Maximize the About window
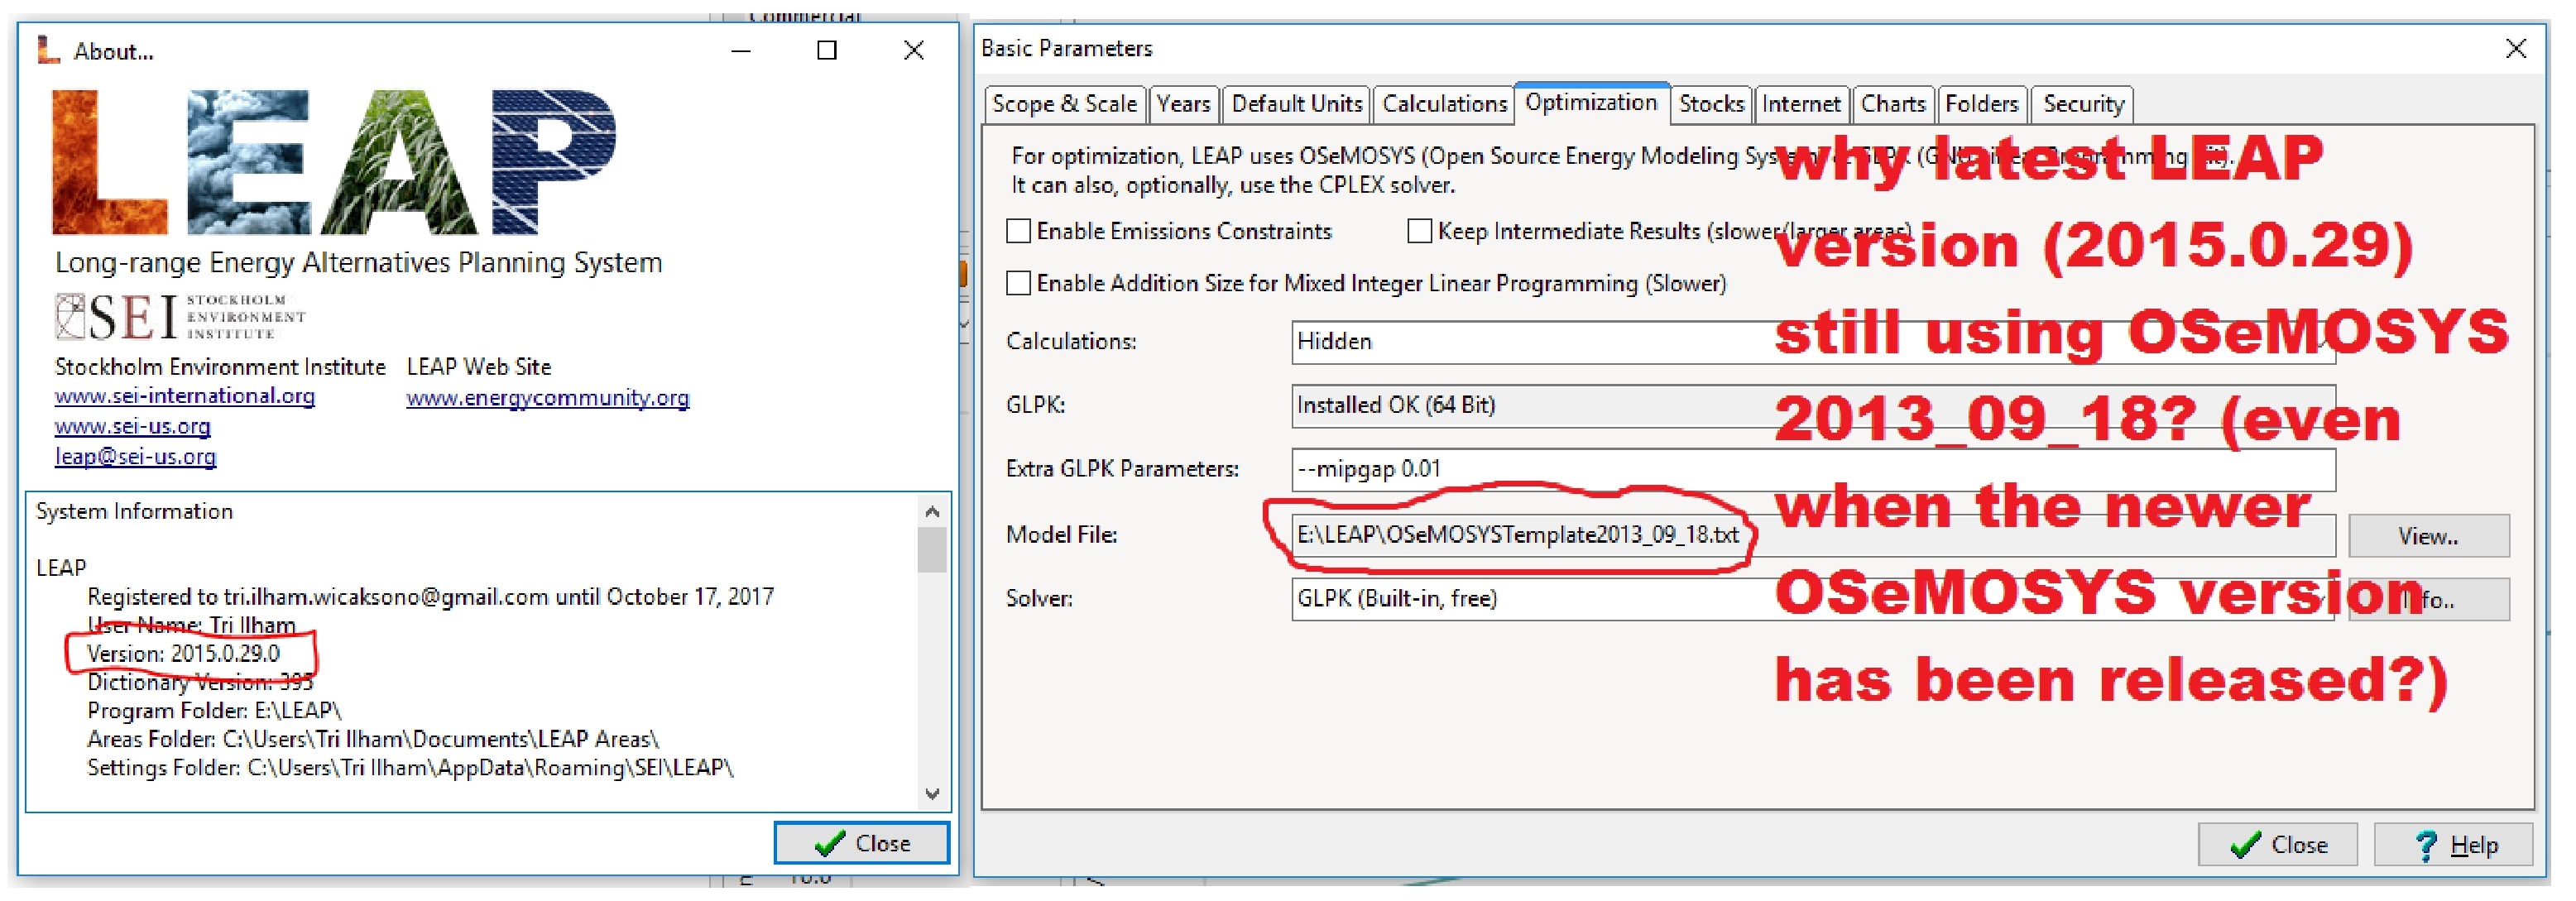The height and width of the screenshot is (901, 2576). (x=827, y=50)
